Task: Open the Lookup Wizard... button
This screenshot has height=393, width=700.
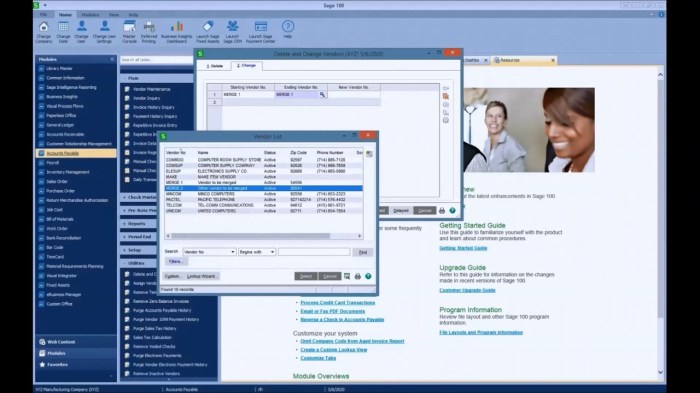Action: point(201,276)
